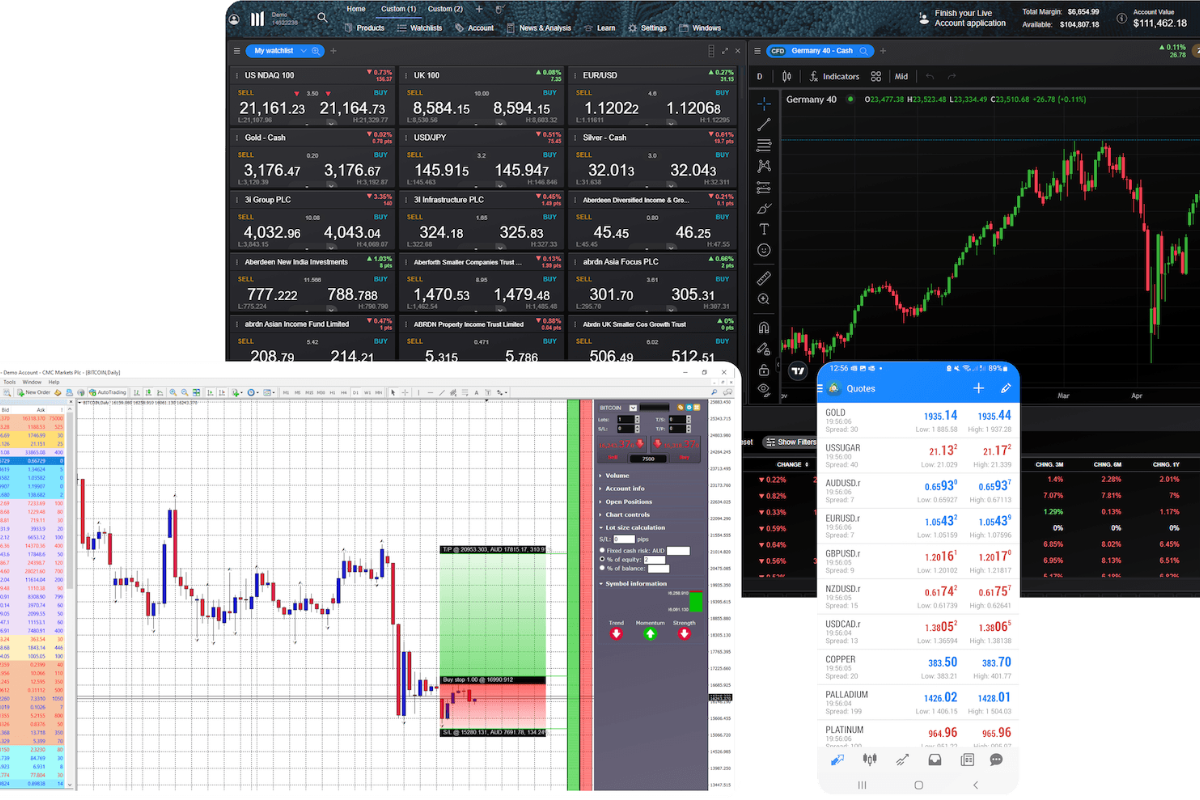
Task: Open the Germany 40 - Cash instrument selector
Action: tap(821, 51)
